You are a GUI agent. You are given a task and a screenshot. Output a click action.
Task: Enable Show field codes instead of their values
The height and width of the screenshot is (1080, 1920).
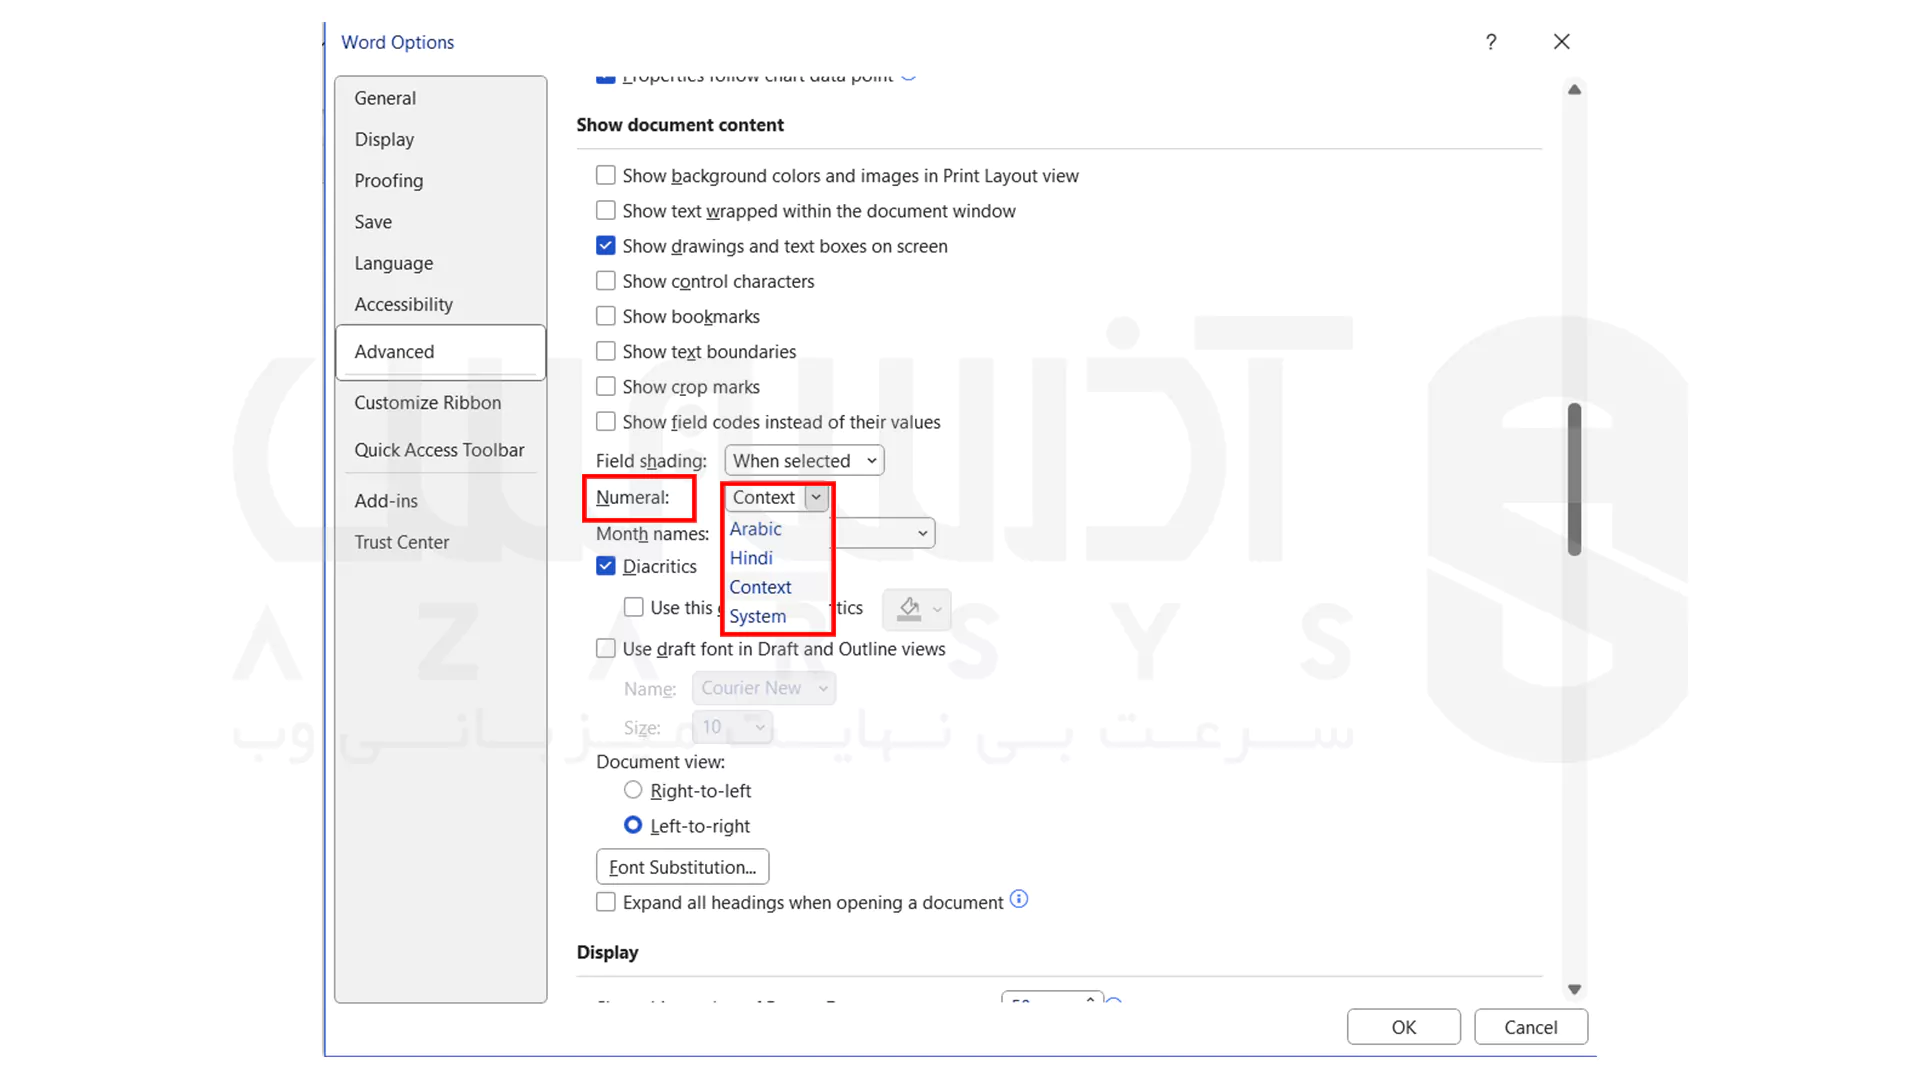click(x=606, y=421)
